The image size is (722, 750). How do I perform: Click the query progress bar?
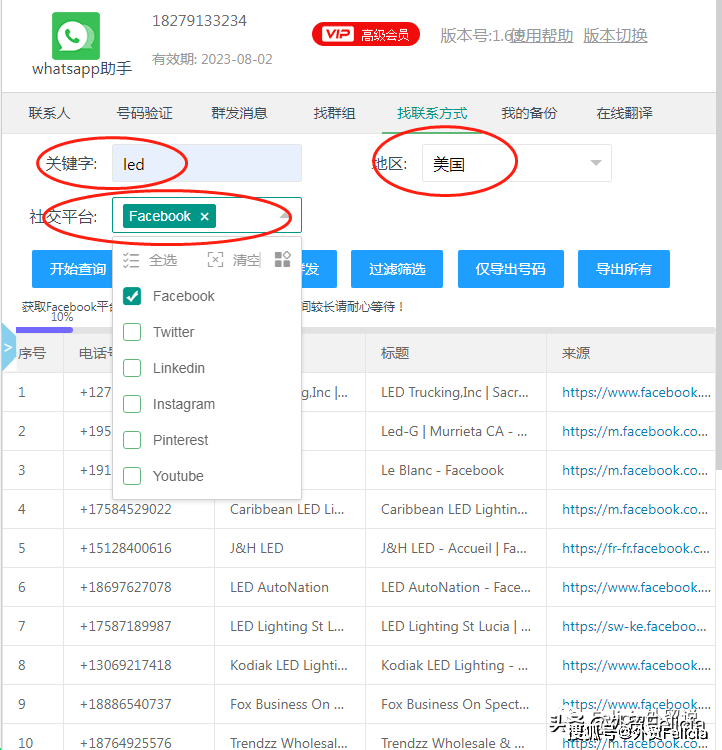pos(365,330)
